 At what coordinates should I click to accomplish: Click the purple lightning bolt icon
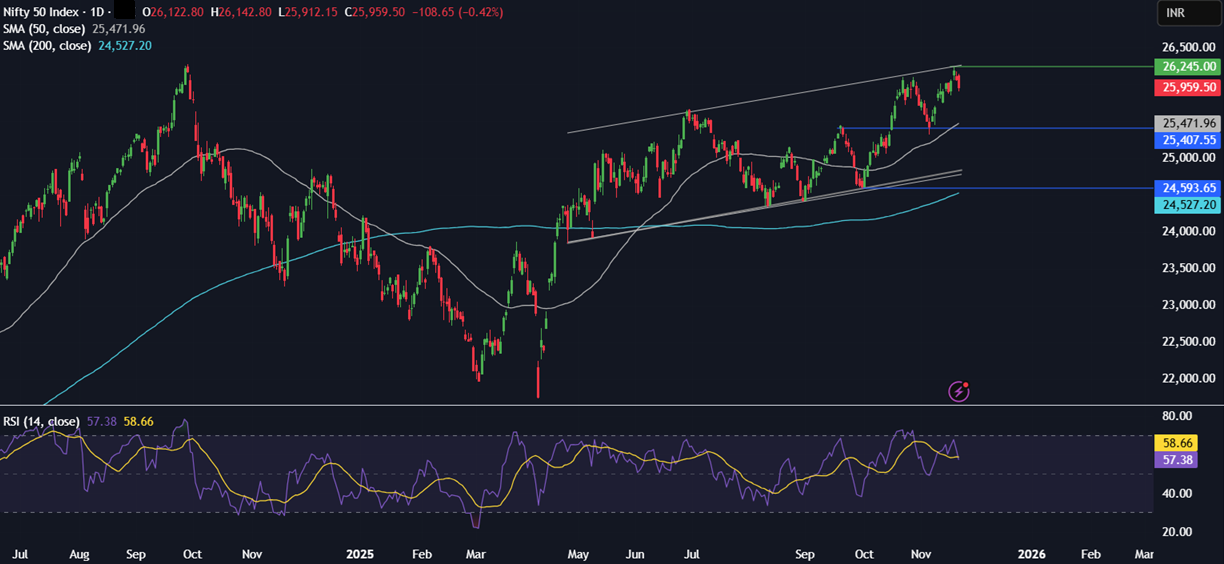point(958,391)
